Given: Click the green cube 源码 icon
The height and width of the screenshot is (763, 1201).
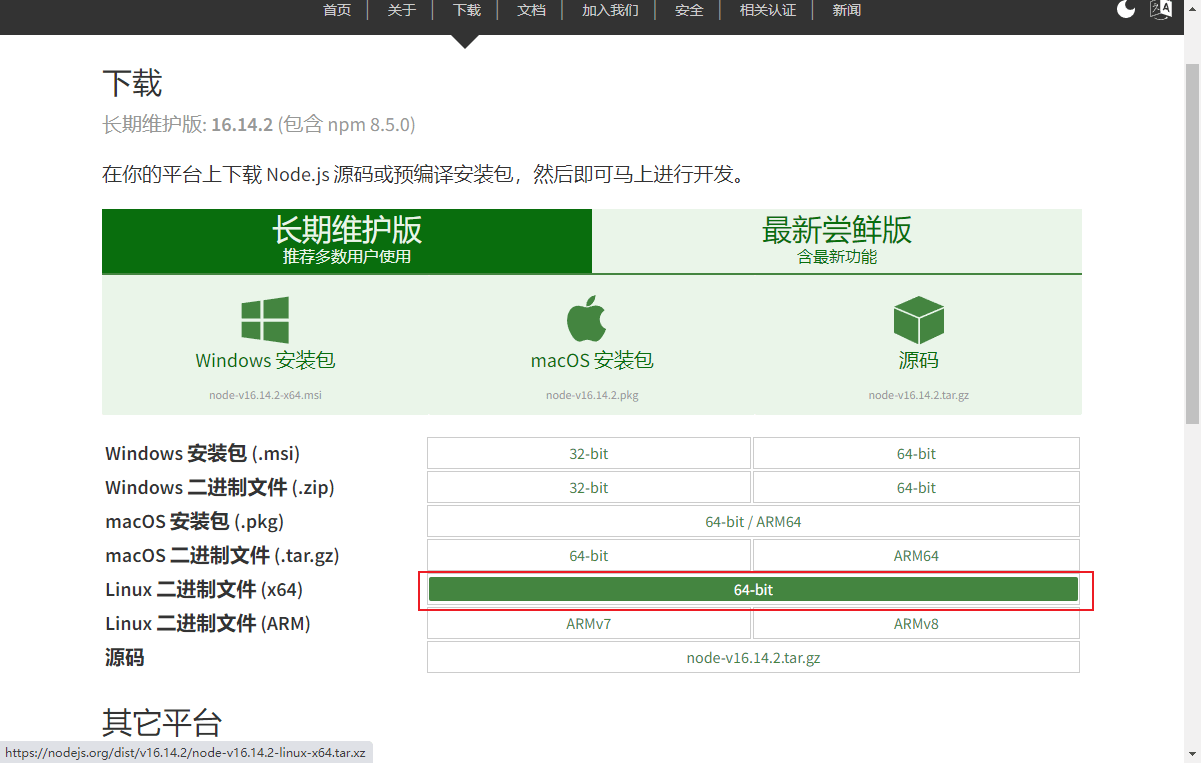Looking at the screenshot, I should point(918,318).
